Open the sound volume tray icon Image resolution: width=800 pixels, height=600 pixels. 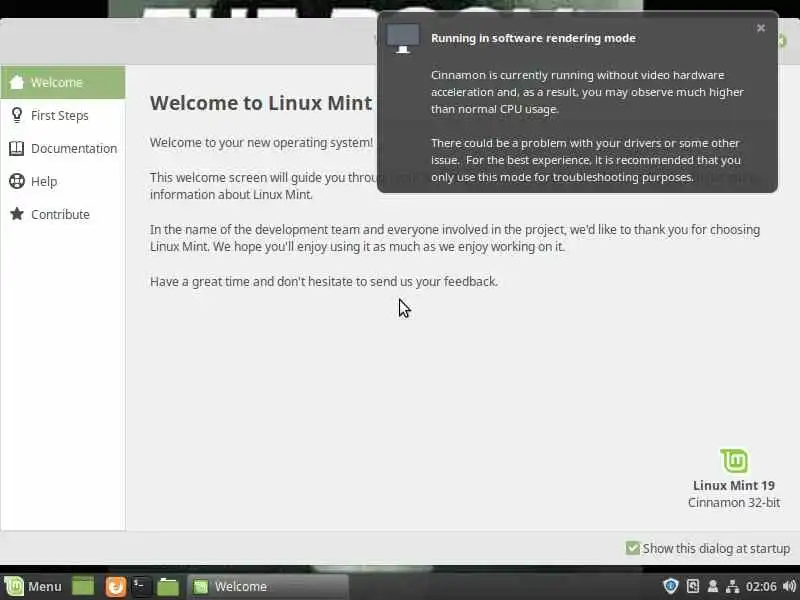click(x=789, y=586)
